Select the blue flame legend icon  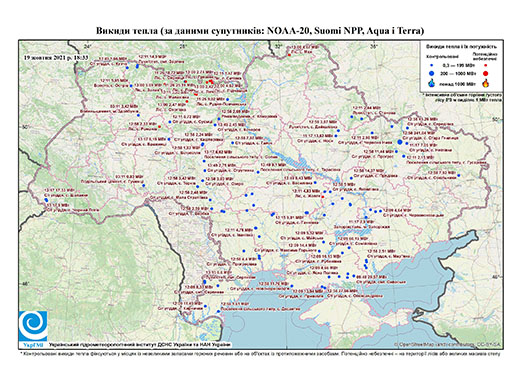(x=432, y=83)
